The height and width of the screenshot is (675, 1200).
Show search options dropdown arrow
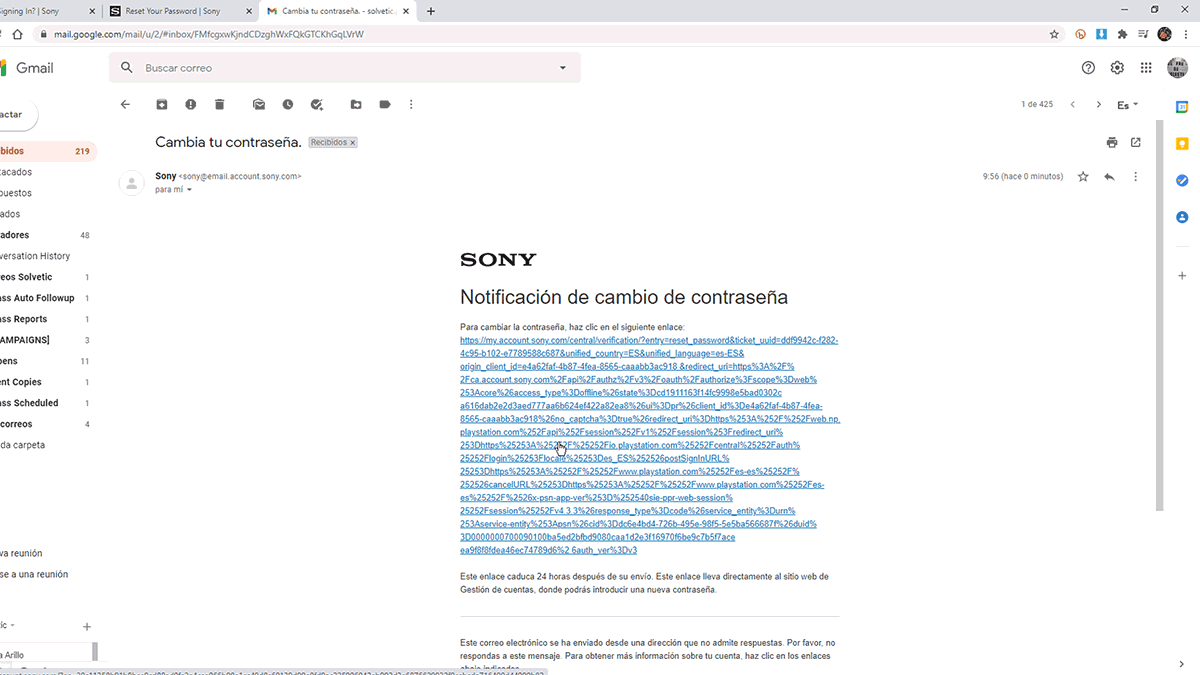coord(563,68)
